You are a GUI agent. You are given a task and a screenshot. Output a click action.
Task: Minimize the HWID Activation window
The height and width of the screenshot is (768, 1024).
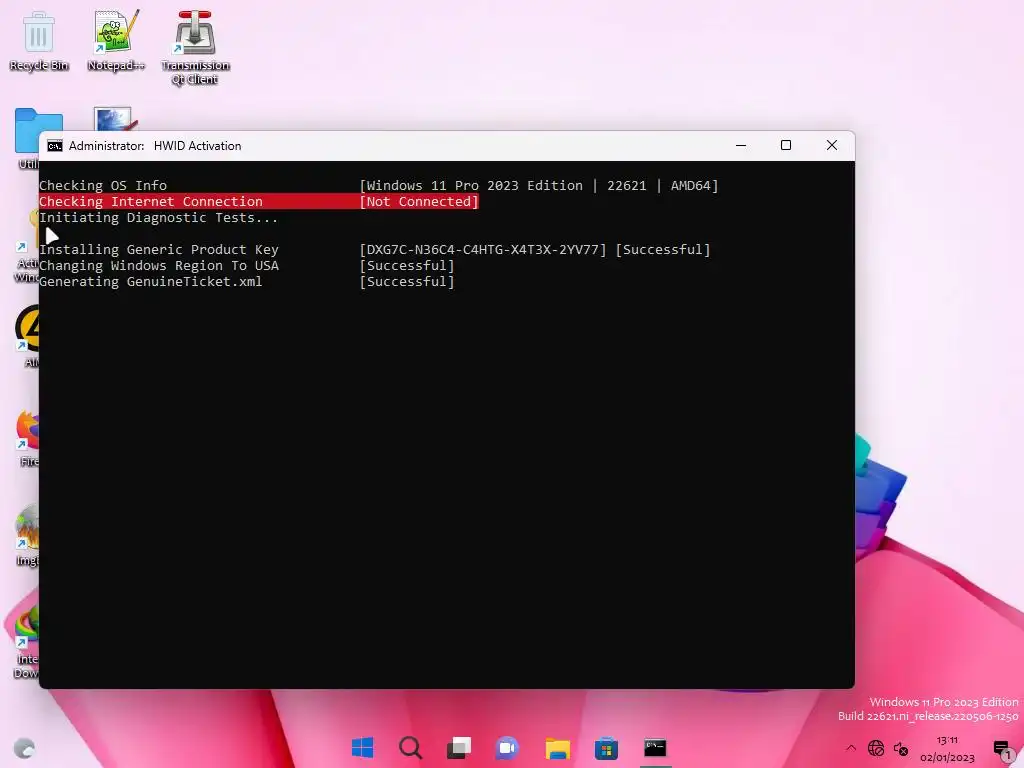click(x=741, y=146)
